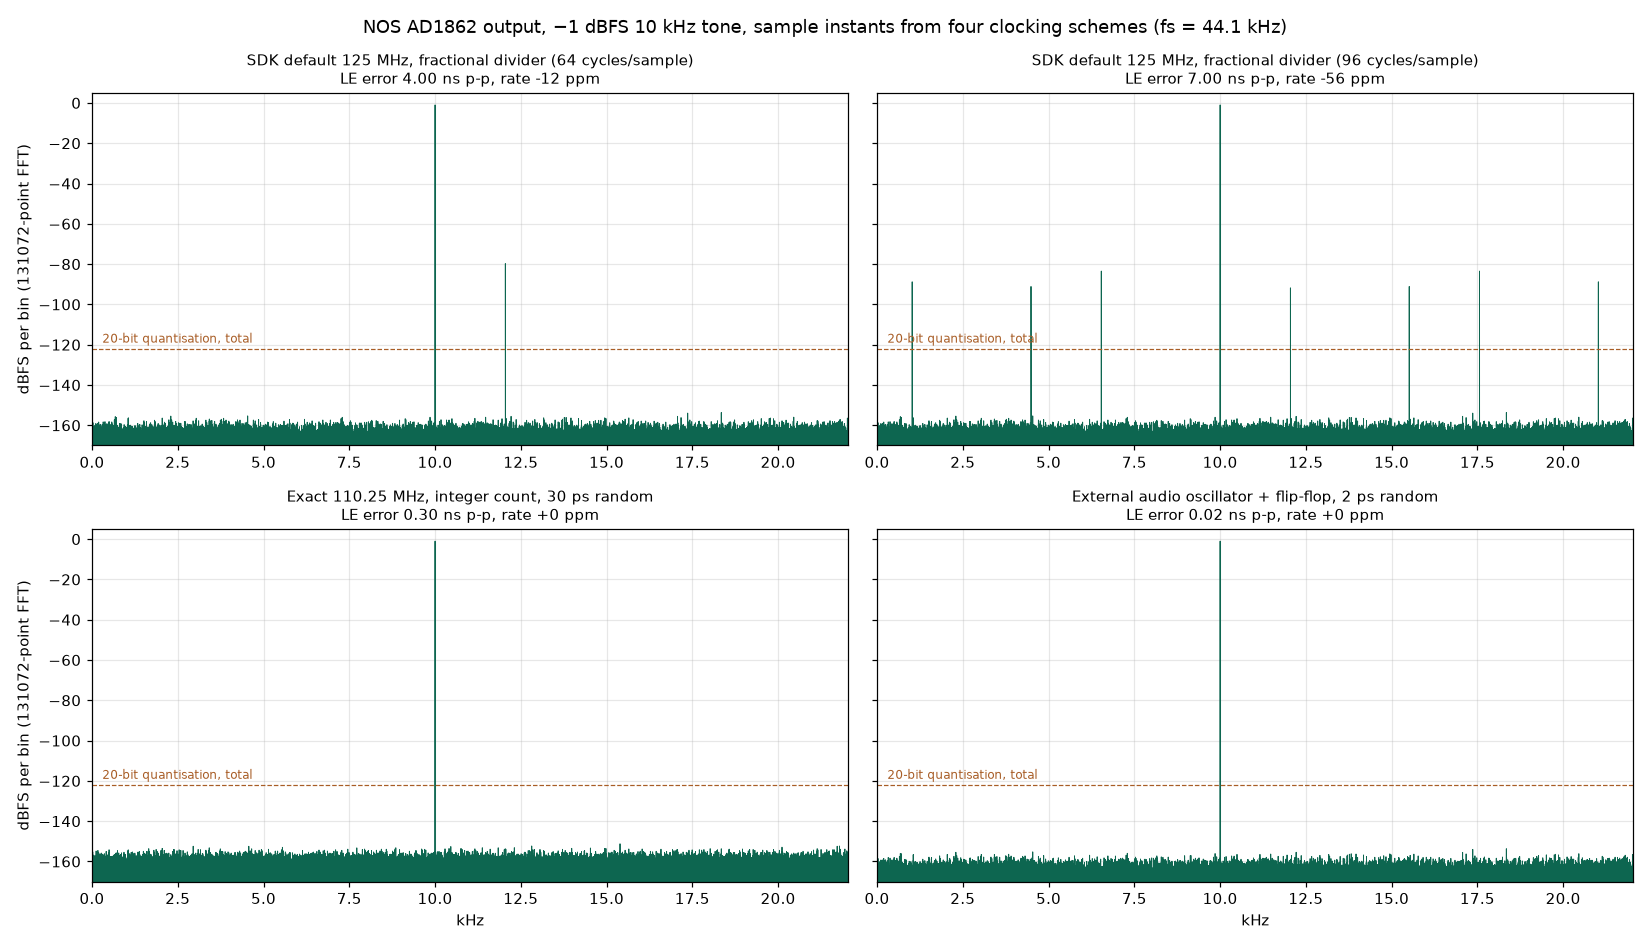Screen dimensions: 1650x946
Task: Click the subtitle 'LE error 4.00 ns p-p, rate -12 ppm'
Action: point(470,79)
